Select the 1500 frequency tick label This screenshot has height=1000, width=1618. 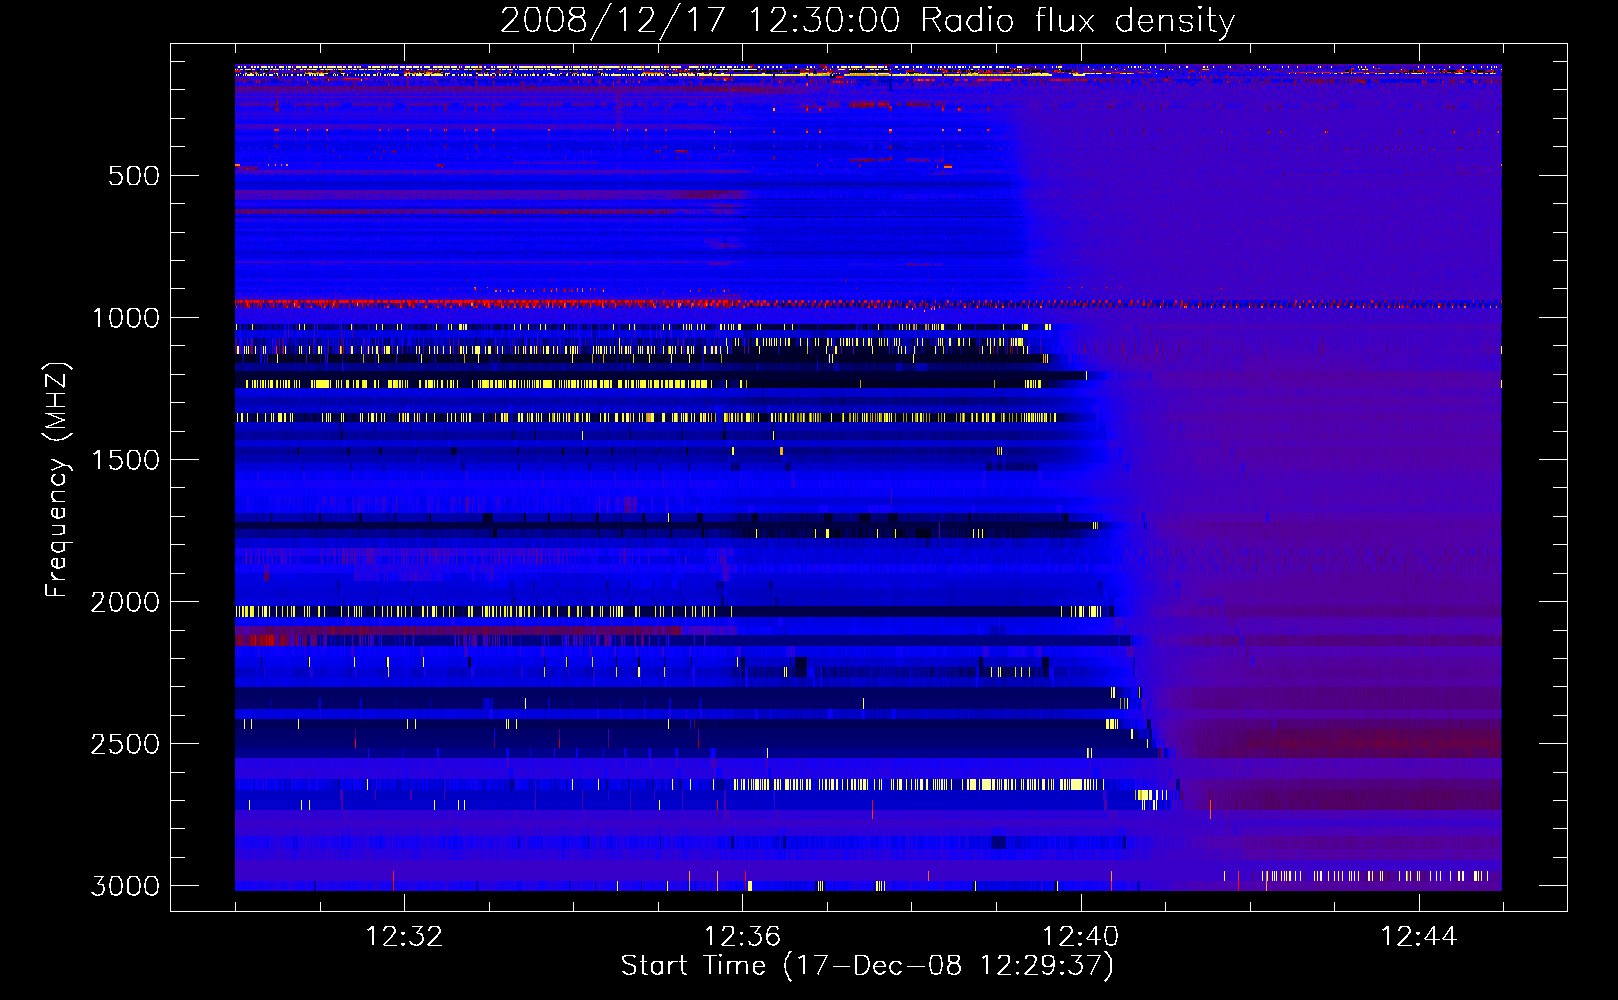[x=126, y=461]
